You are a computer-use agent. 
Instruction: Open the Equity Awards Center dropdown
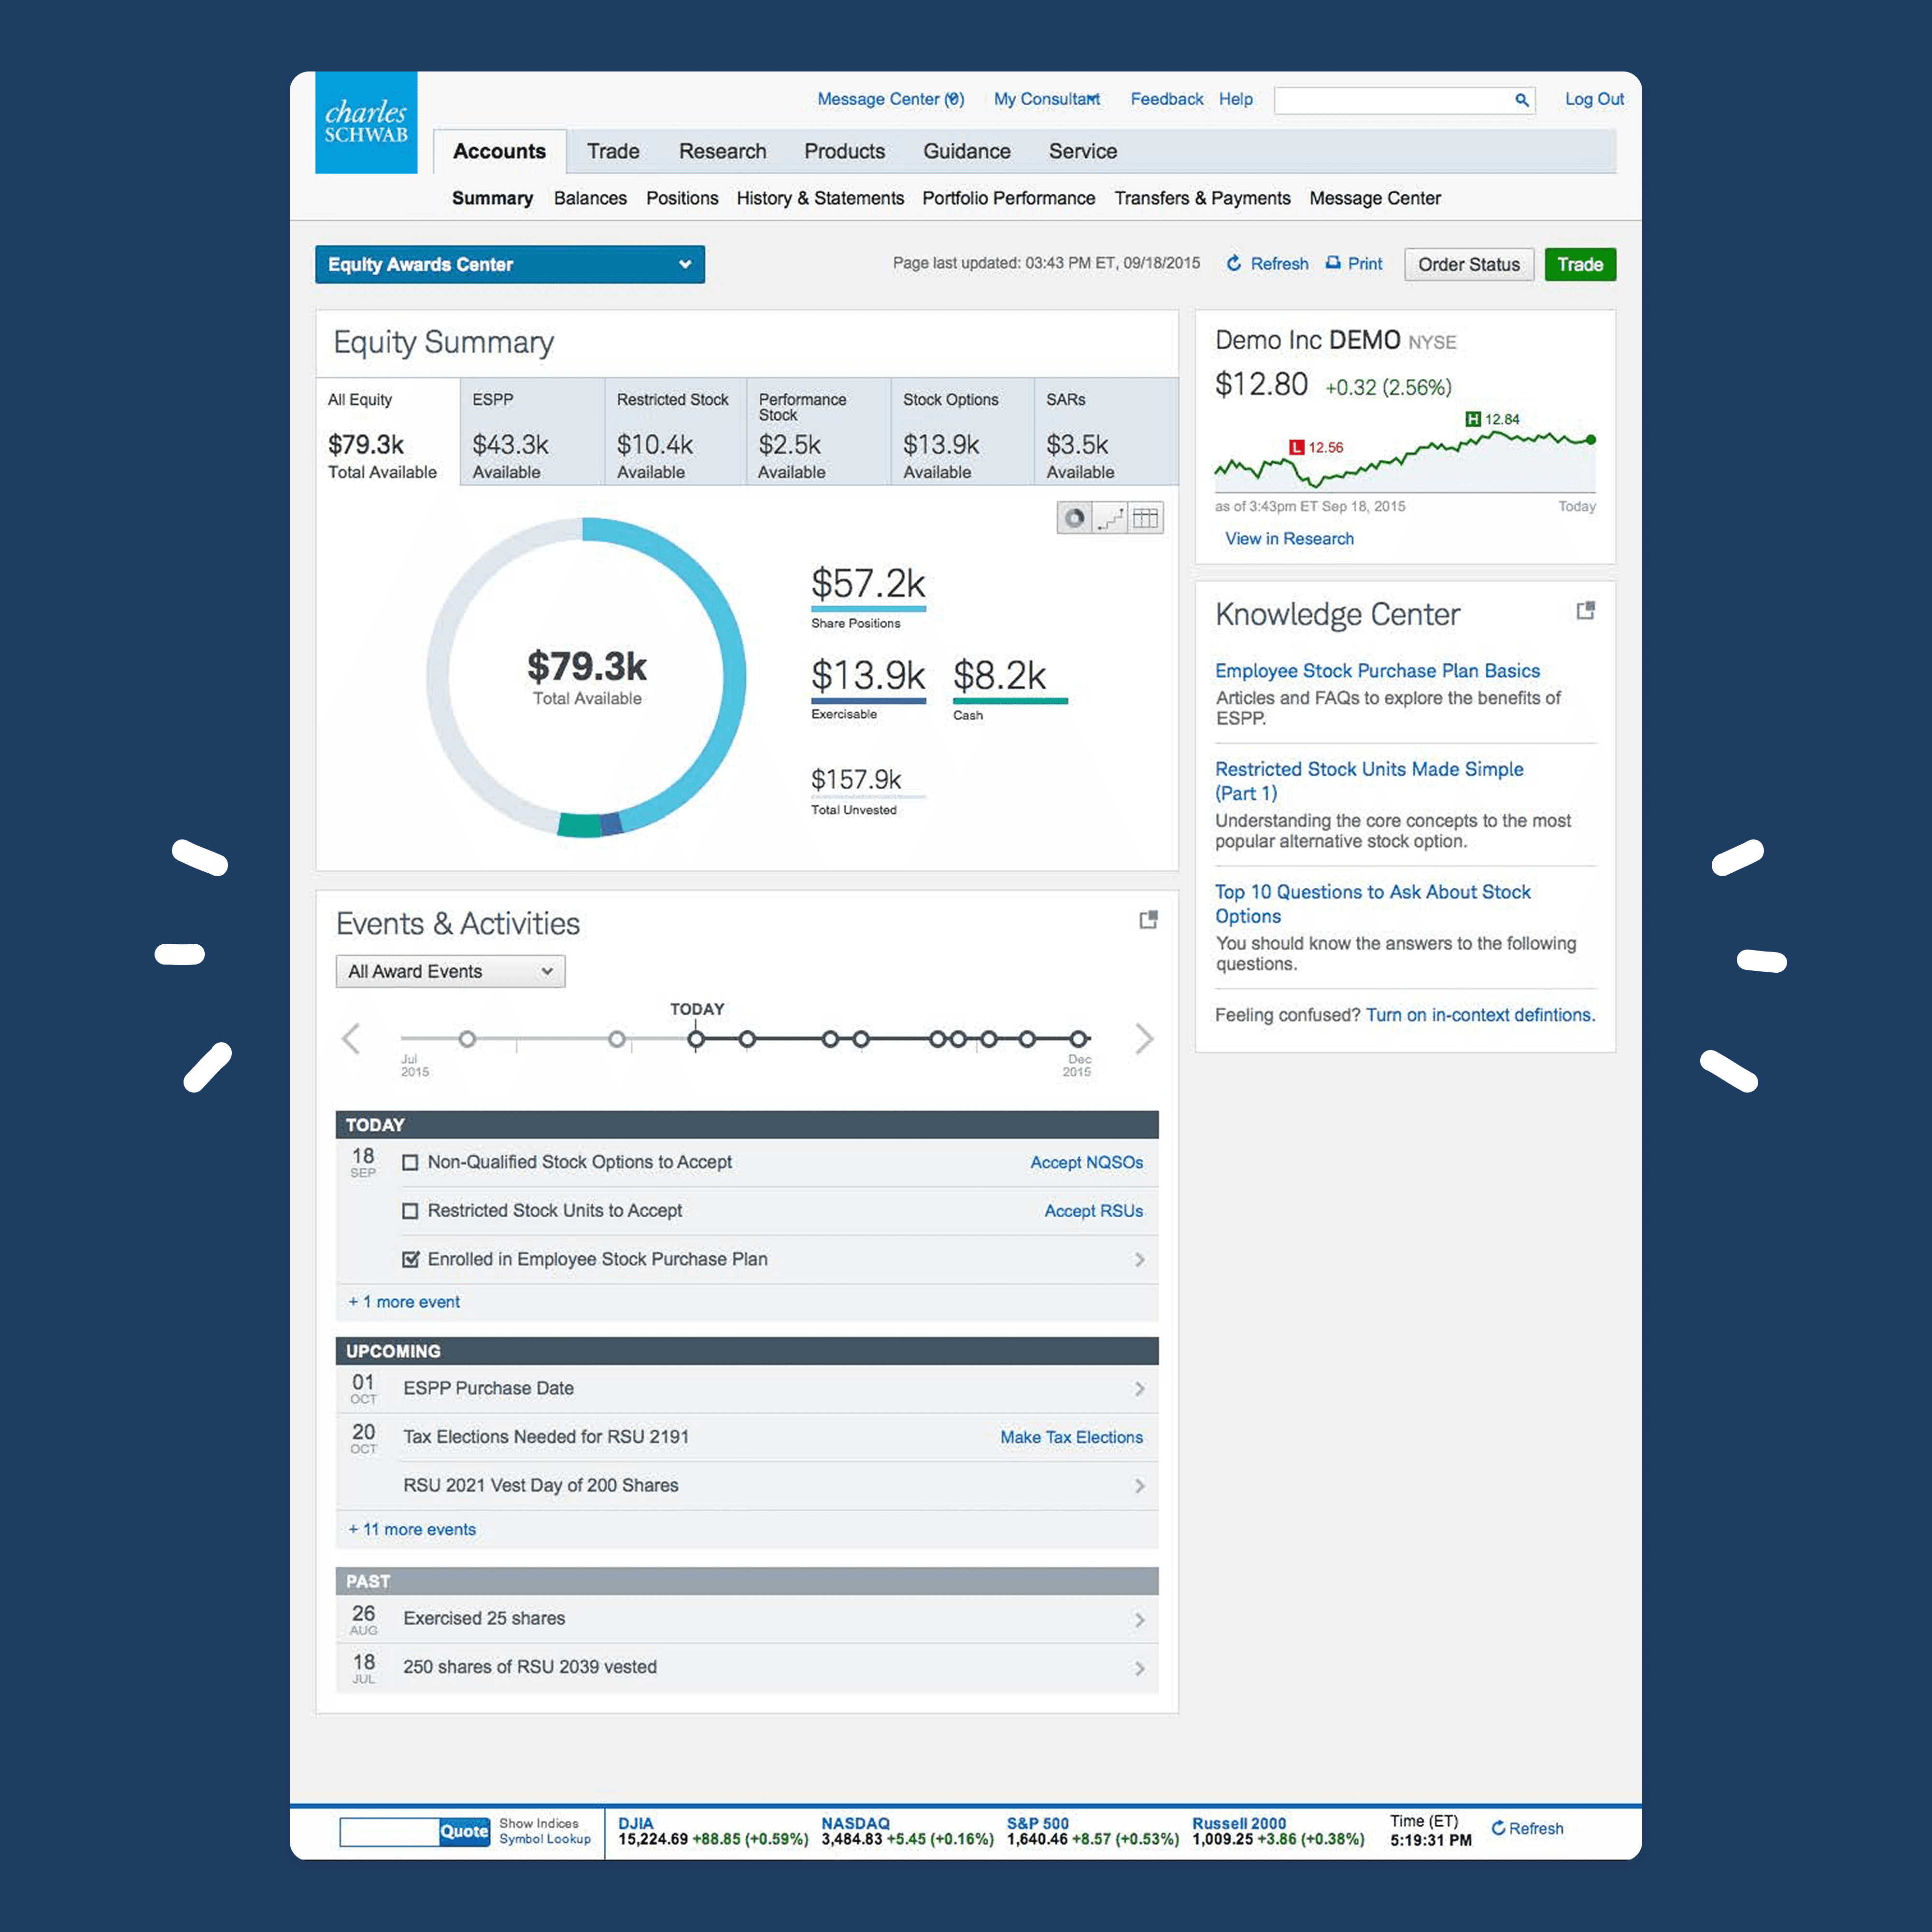point(509,264)
